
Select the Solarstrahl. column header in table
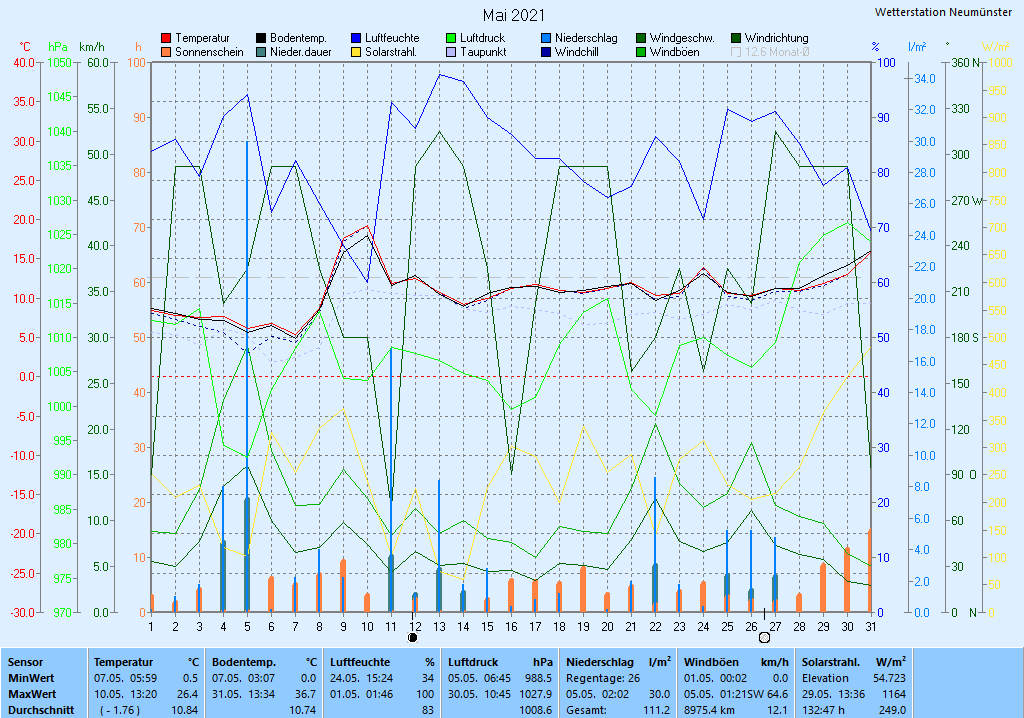coord(833,662)
